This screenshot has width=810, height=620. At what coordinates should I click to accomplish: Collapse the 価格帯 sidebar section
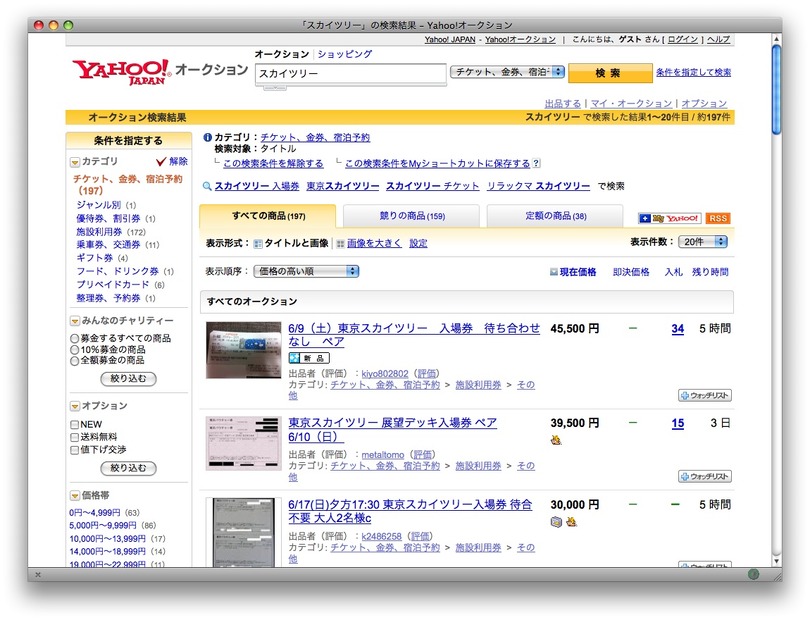tap(75, 495)
